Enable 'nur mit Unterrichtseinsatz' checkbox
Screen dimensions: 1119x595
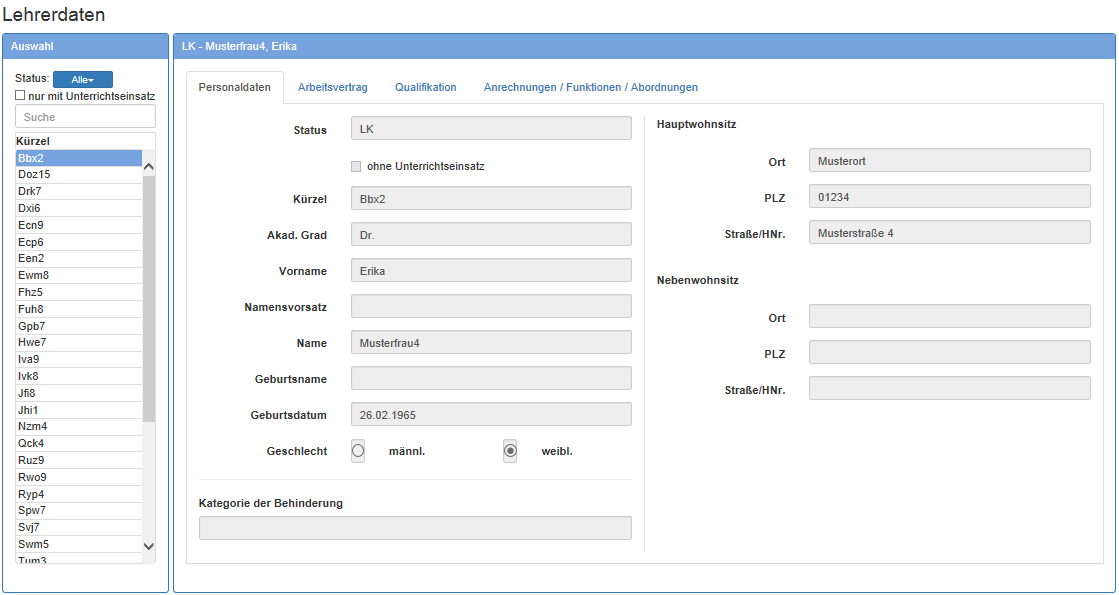pos(20,96)
